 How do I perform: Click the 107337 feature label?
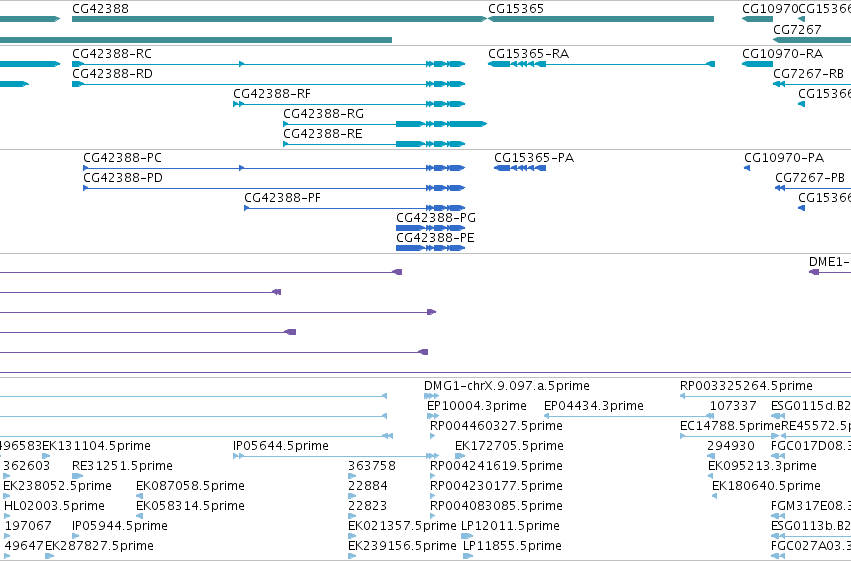pos(733,406)
